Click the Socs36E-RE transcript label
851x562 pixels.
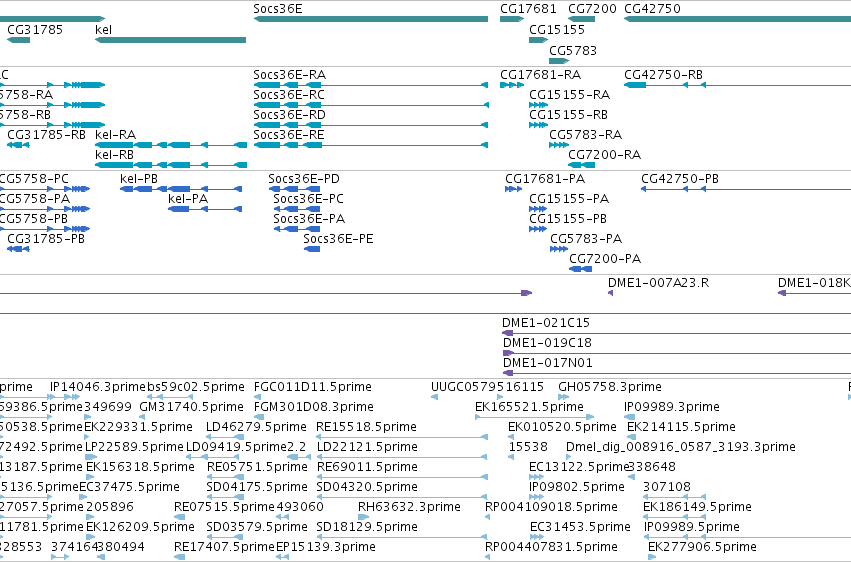click(x=289, y=135)
